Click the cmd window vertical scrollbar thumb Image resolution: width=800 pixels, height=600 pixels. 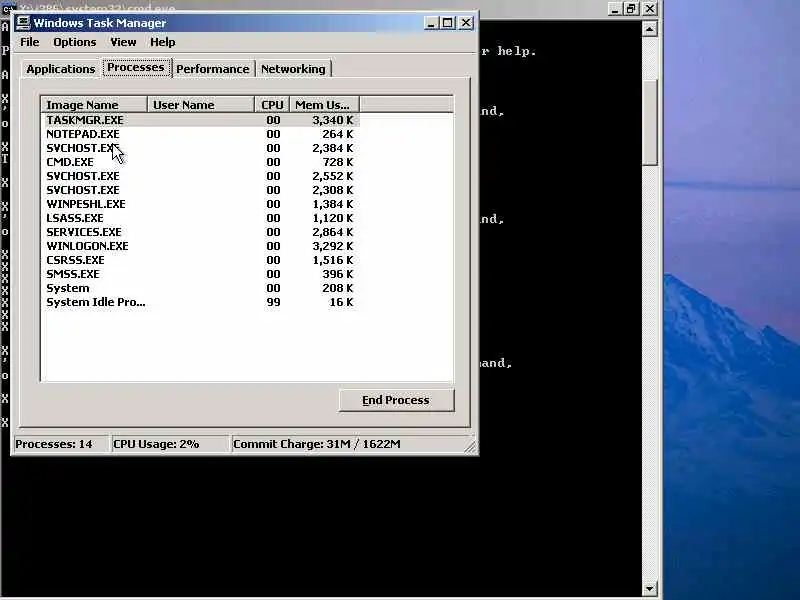coord(649,121)
